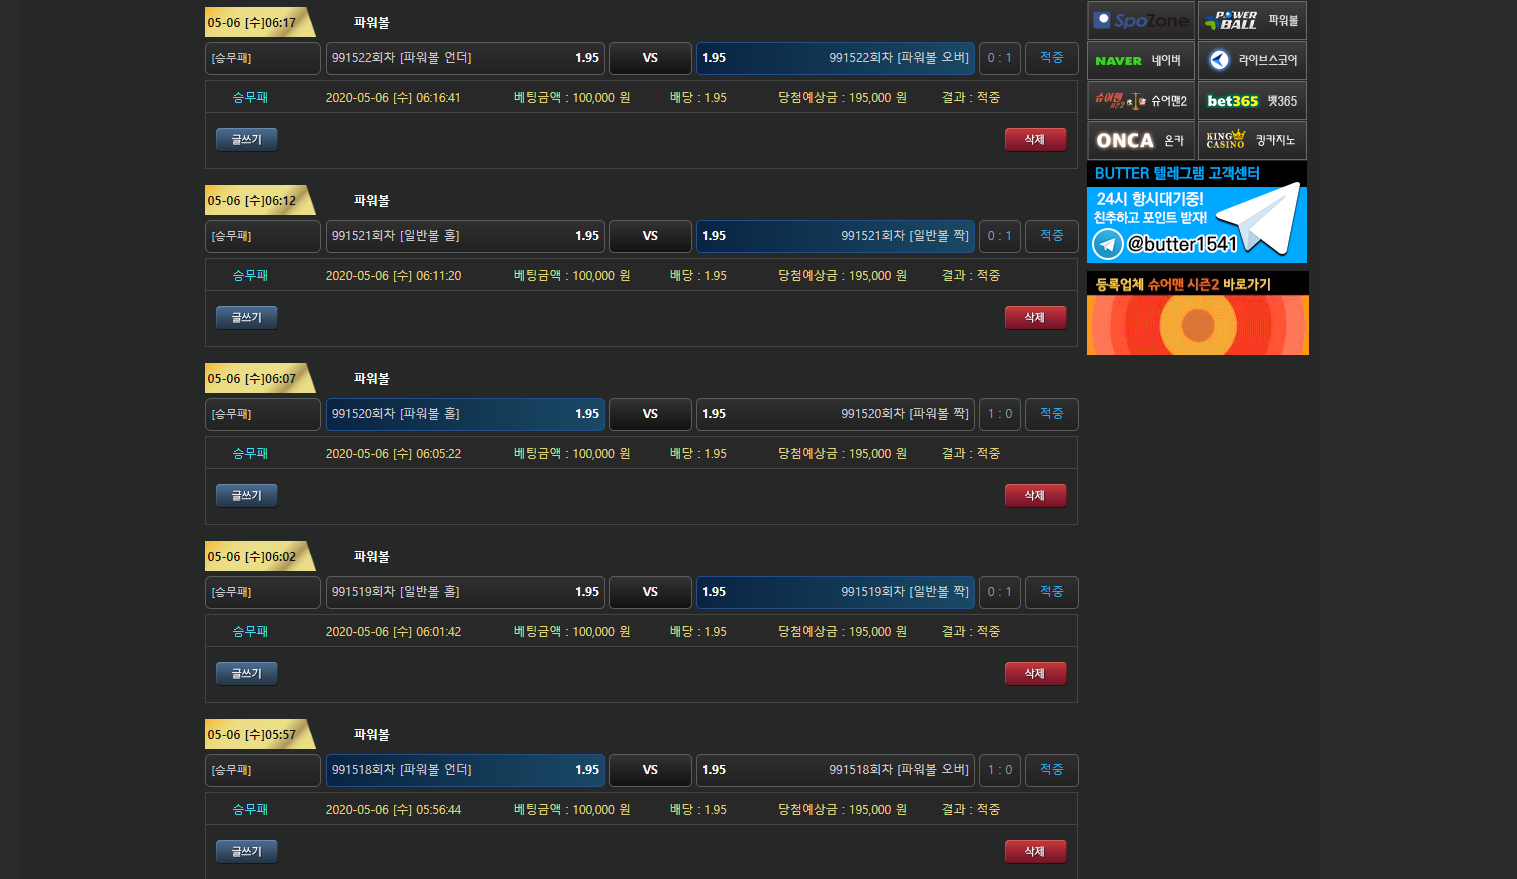Open the 라이브스코어 livescore shortcut
The width and height of the screenshot is (1517, 879).
[1252, 61]
